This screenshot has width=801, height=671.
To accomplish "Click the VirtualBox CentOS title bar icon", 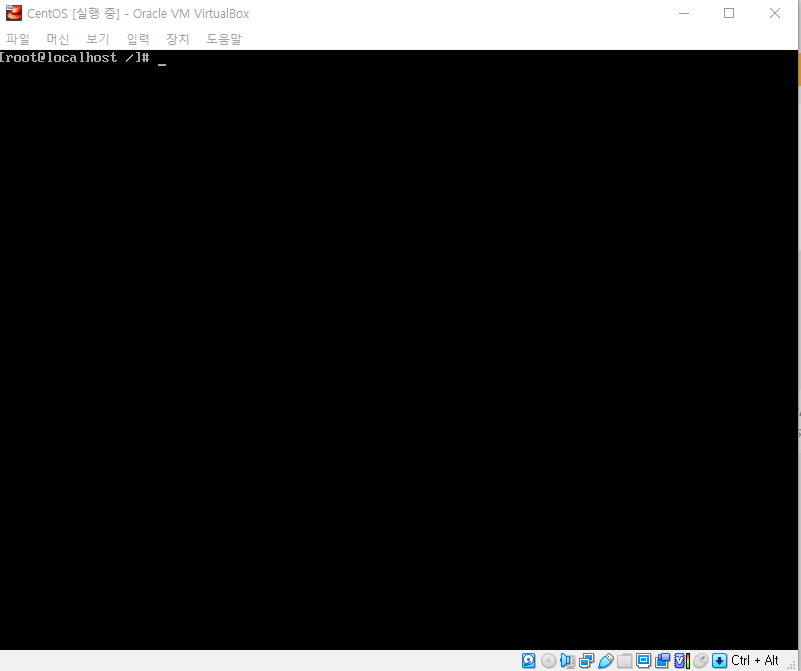I will 14,13.
